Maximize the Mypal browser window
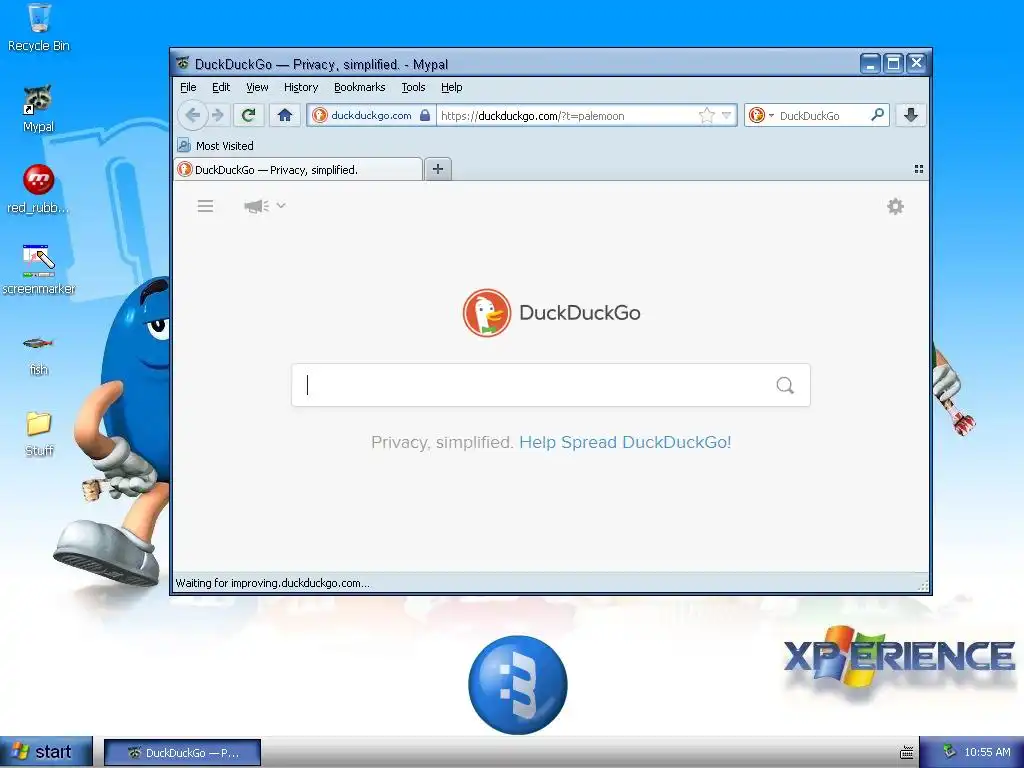 click(x=893, y=63)
